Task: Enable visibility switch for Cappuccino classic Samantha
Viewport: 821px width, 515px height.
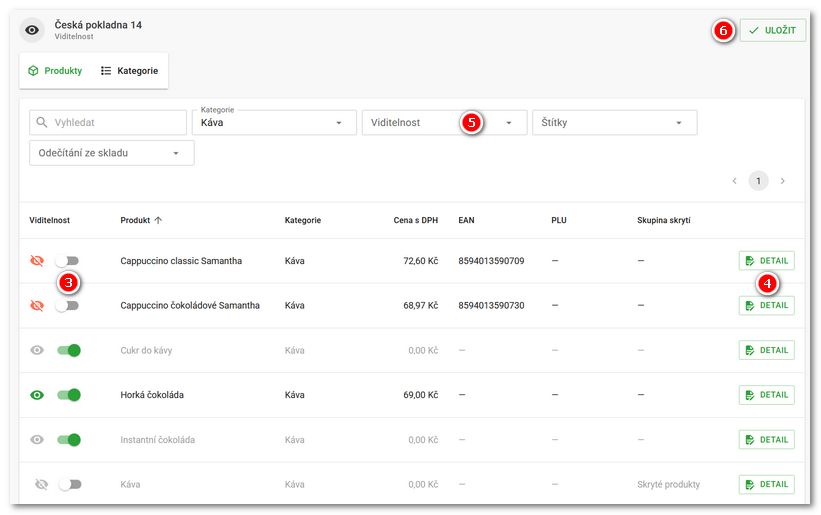Action: (x=68, y=261)
